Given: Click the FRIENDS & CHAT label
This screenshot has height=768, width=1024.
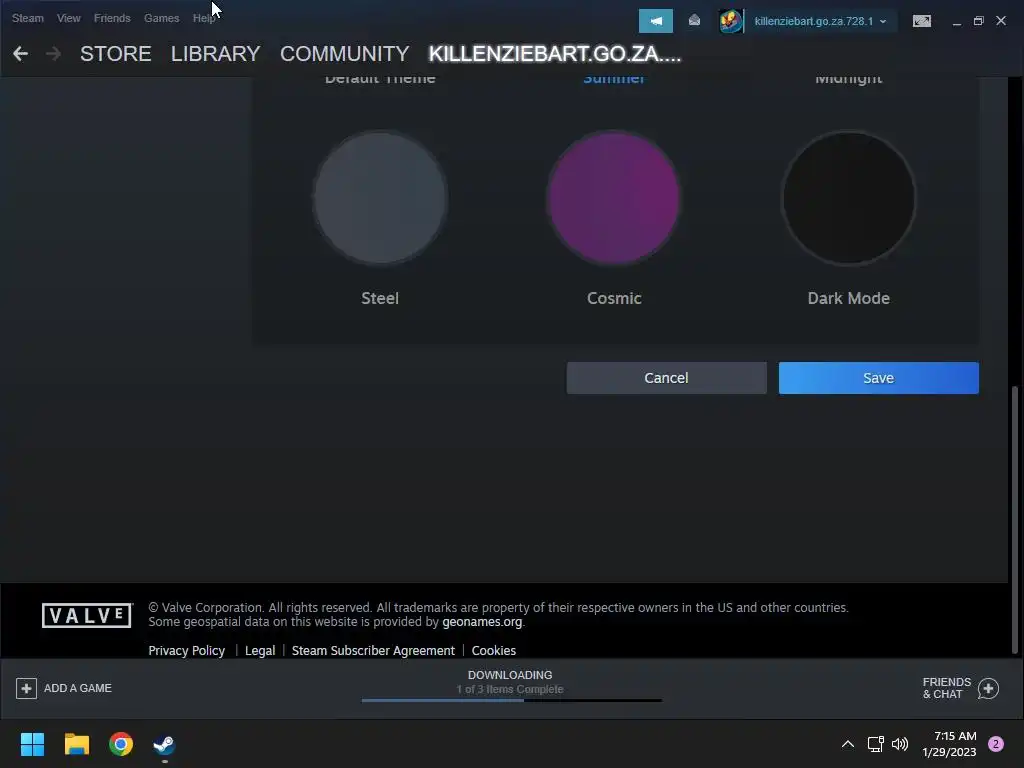Looking at the screenshot, I should tap(947, 688).
